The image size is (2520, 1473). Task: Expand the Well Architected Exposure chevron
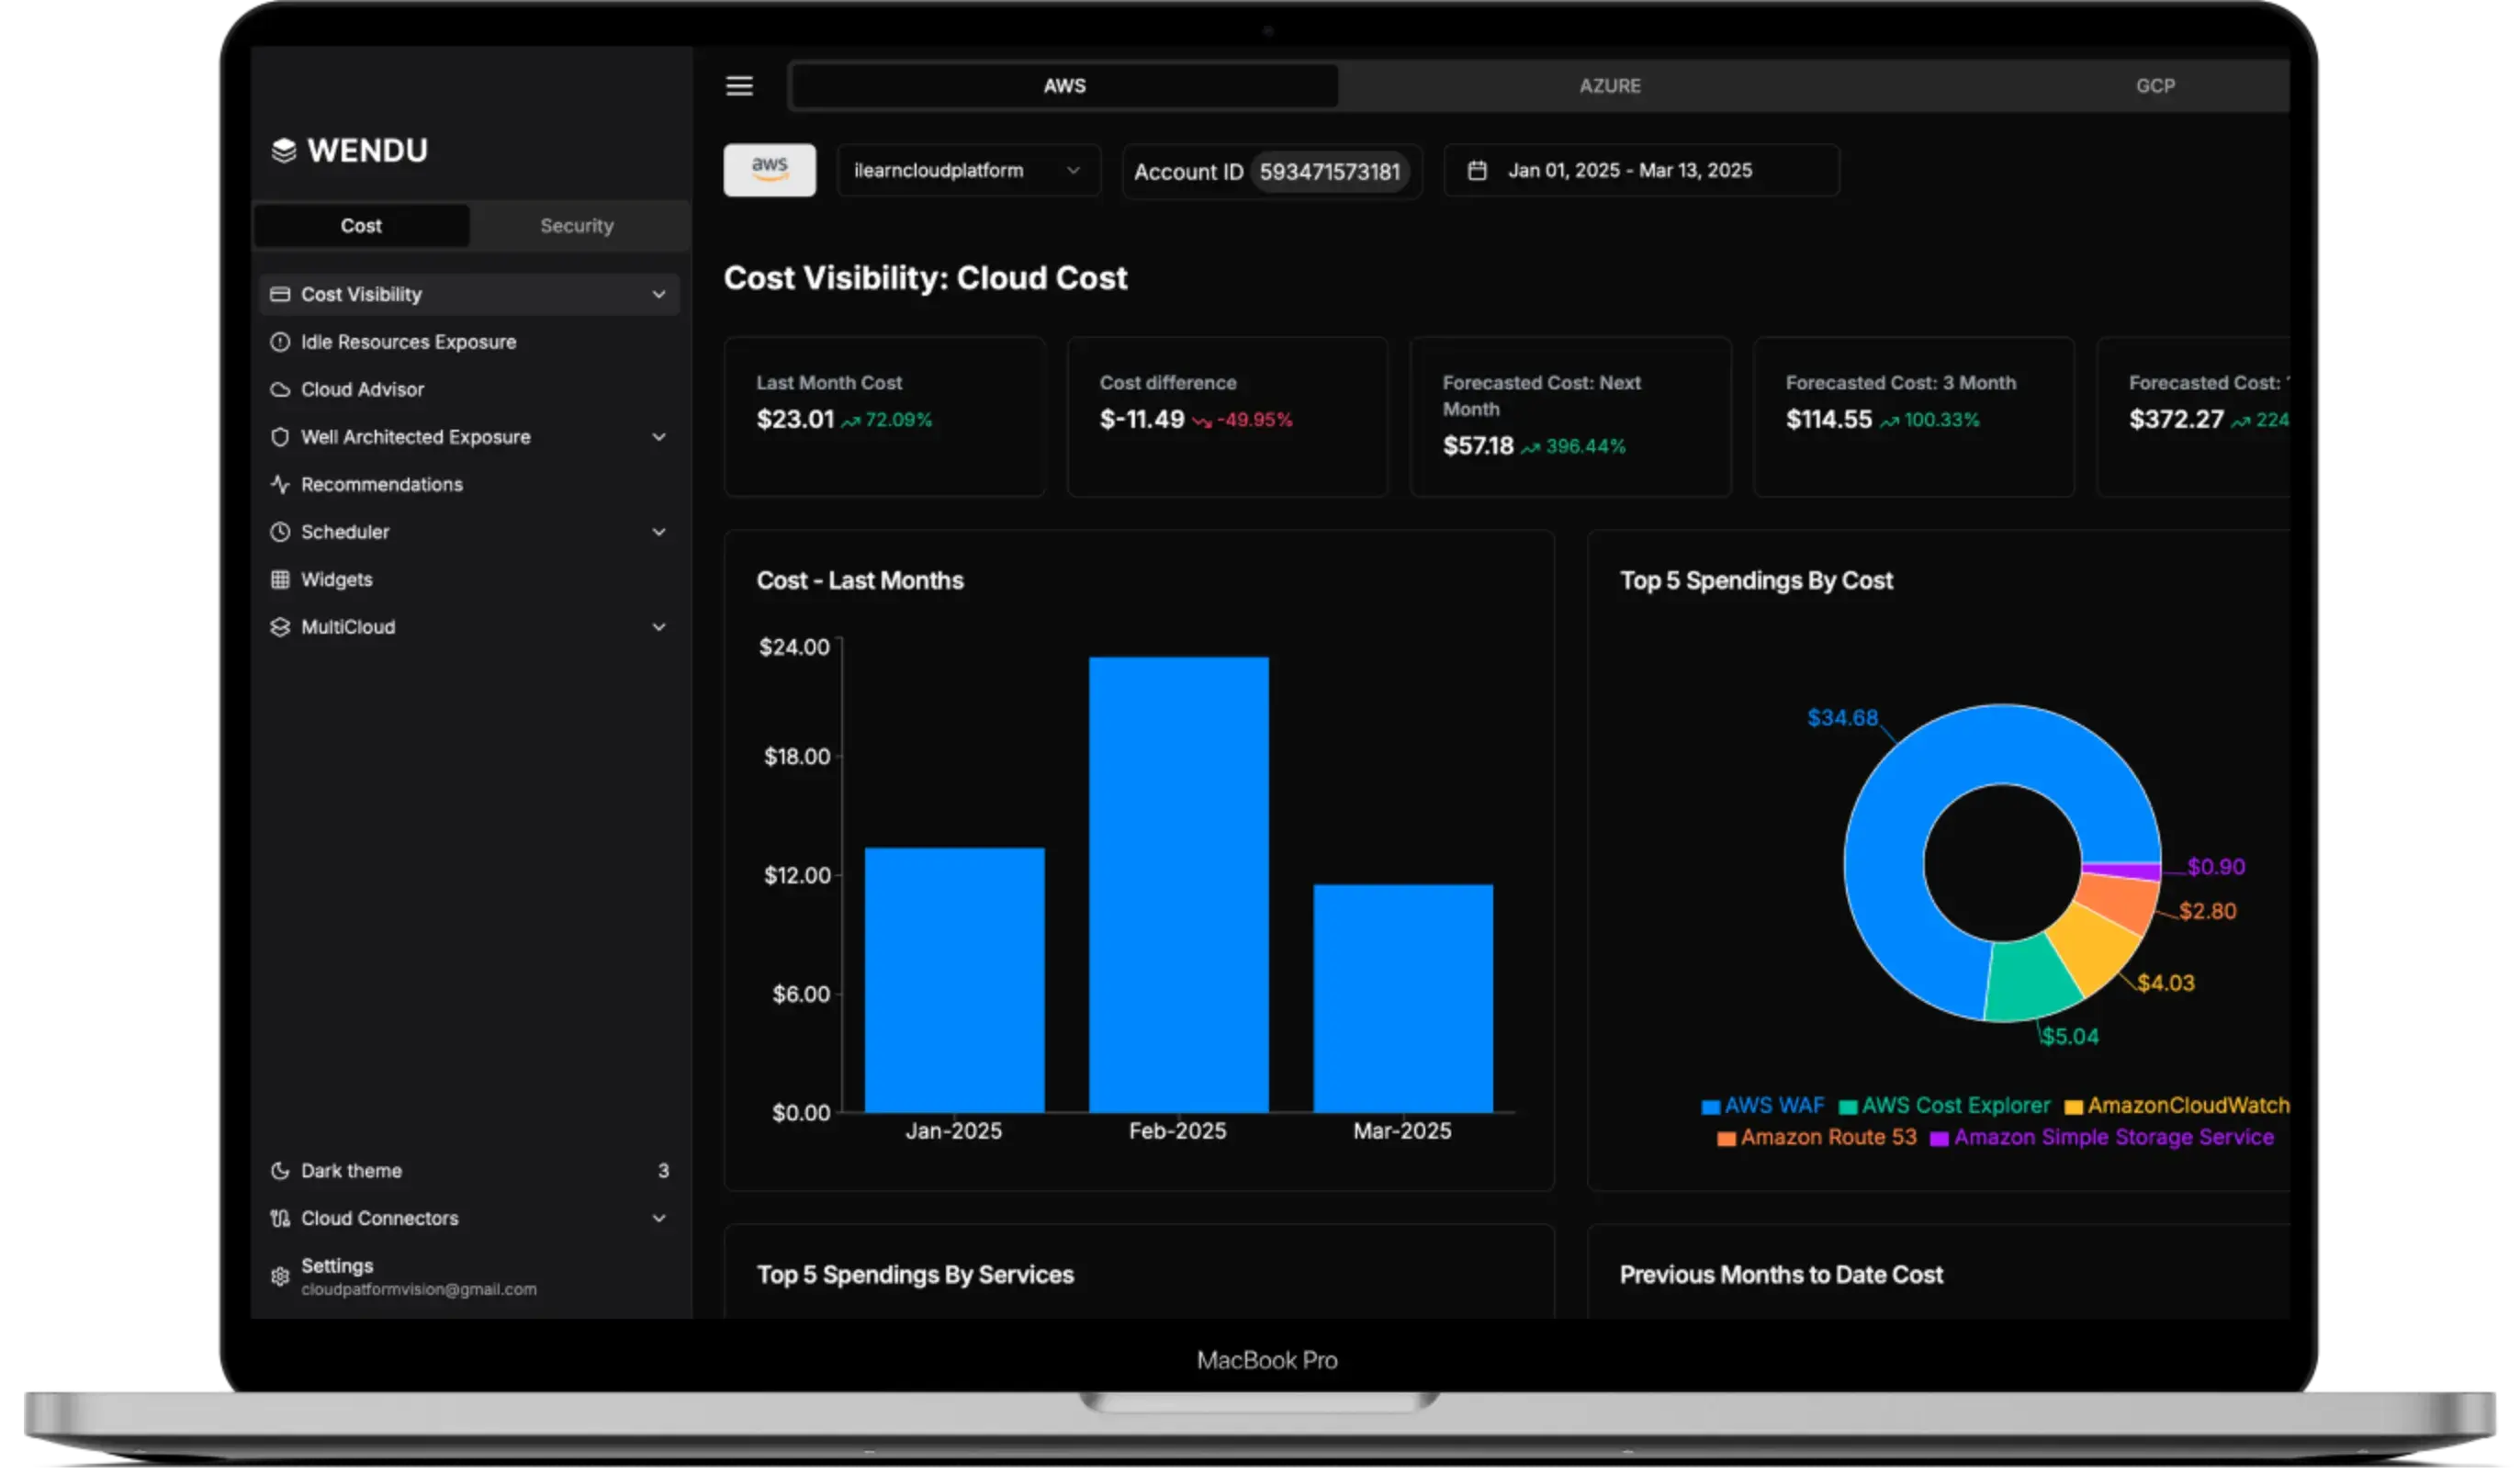tap(659, 437)
